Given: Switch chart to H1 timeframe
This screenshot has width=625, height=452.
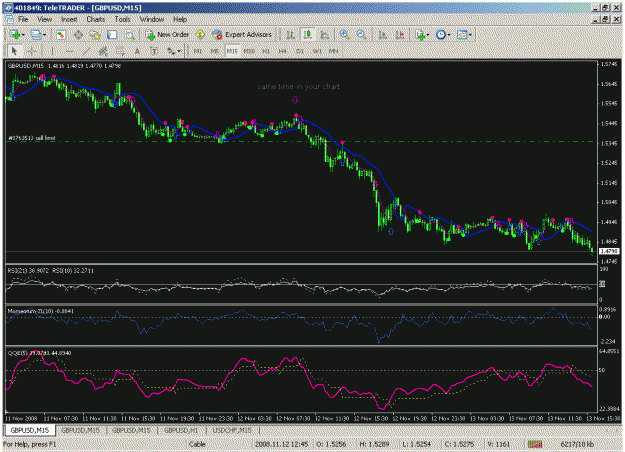Looking at the screenshot, I should click(x=266, y=51).
